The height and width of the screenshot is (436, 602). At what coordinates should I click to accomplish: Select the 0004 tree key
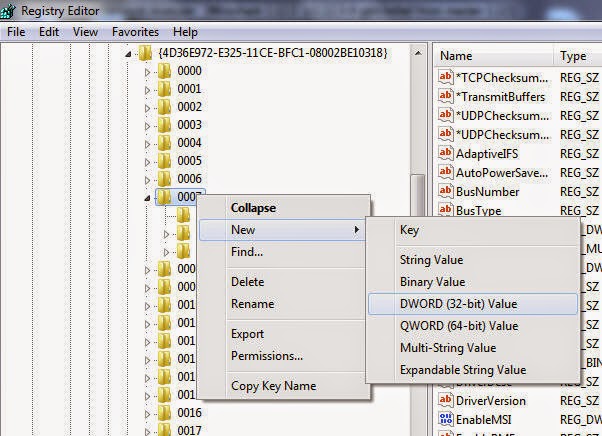pyautogui.click(x=189, y=143)
